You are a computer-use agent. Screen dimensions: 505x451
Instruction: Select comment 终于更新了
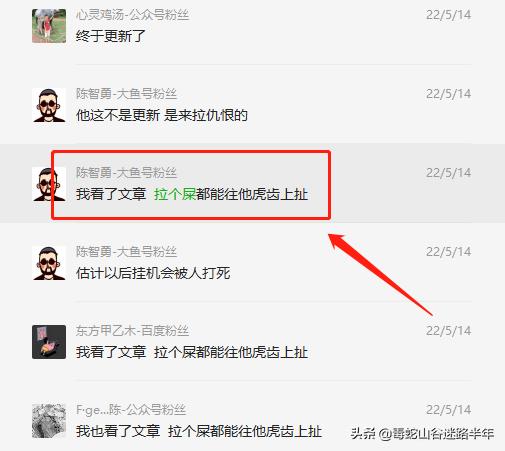click(x=111, y=36)
